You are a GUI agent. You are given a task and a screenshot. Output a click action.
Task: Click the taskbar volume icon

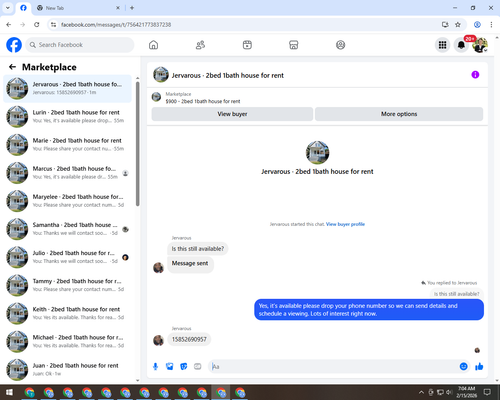point(449,392)
